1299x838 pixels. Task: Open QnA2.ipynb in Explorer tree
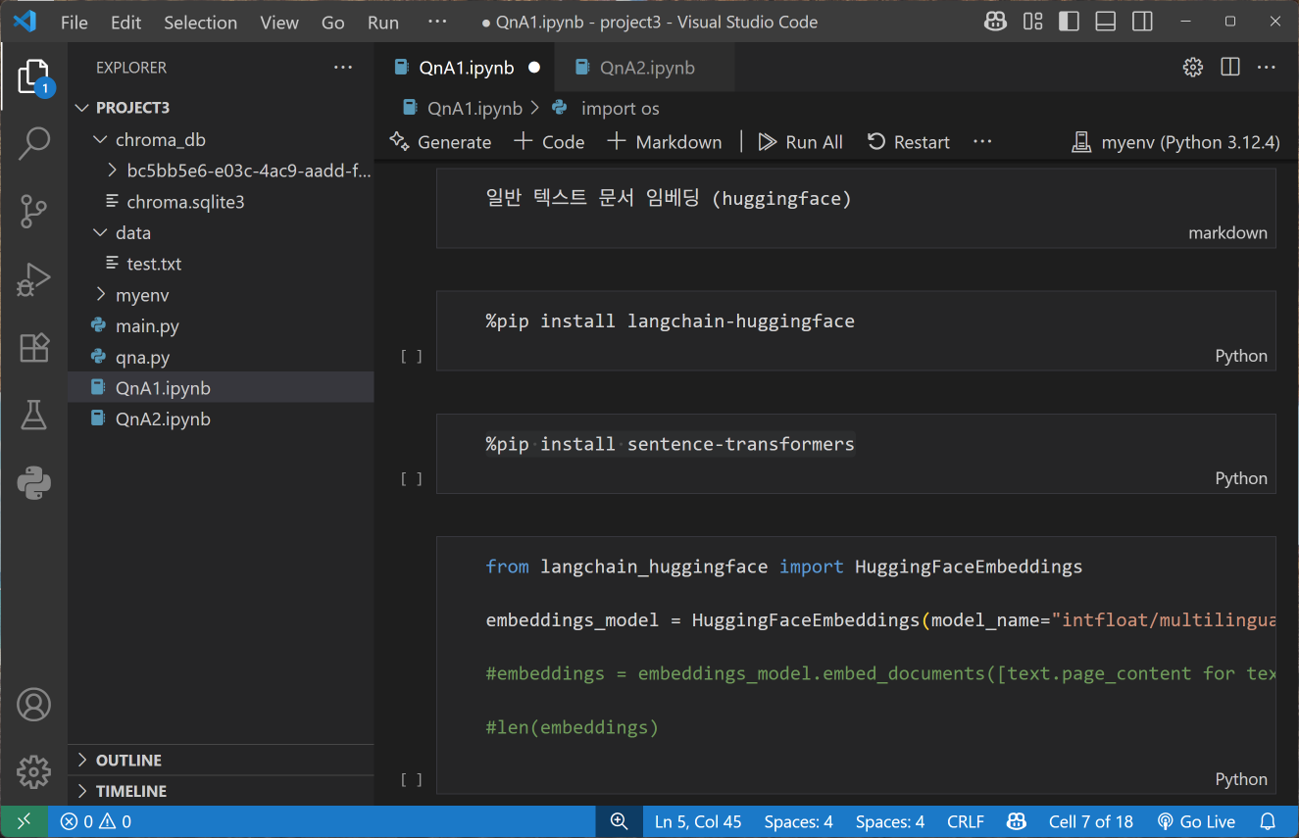tap(221, 418)
